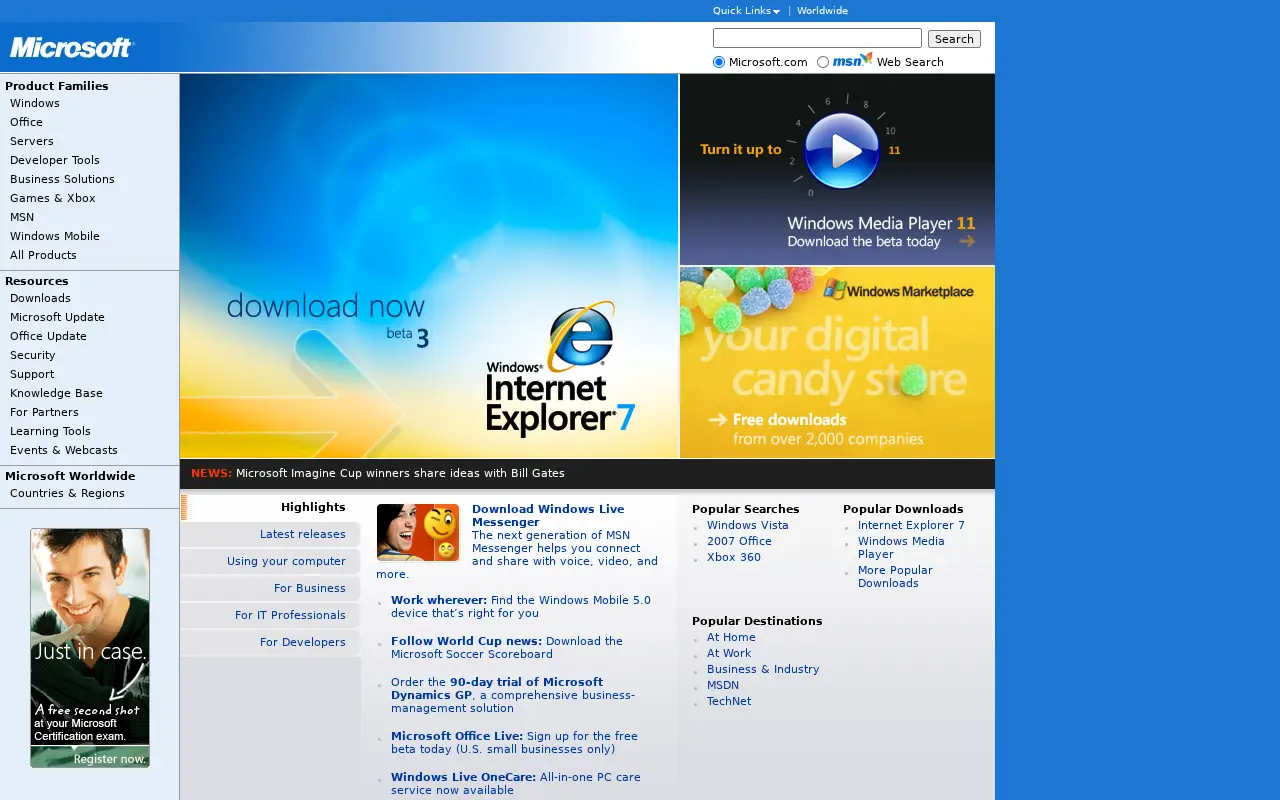Open Windows in Product Families

(x=35, y=103)
